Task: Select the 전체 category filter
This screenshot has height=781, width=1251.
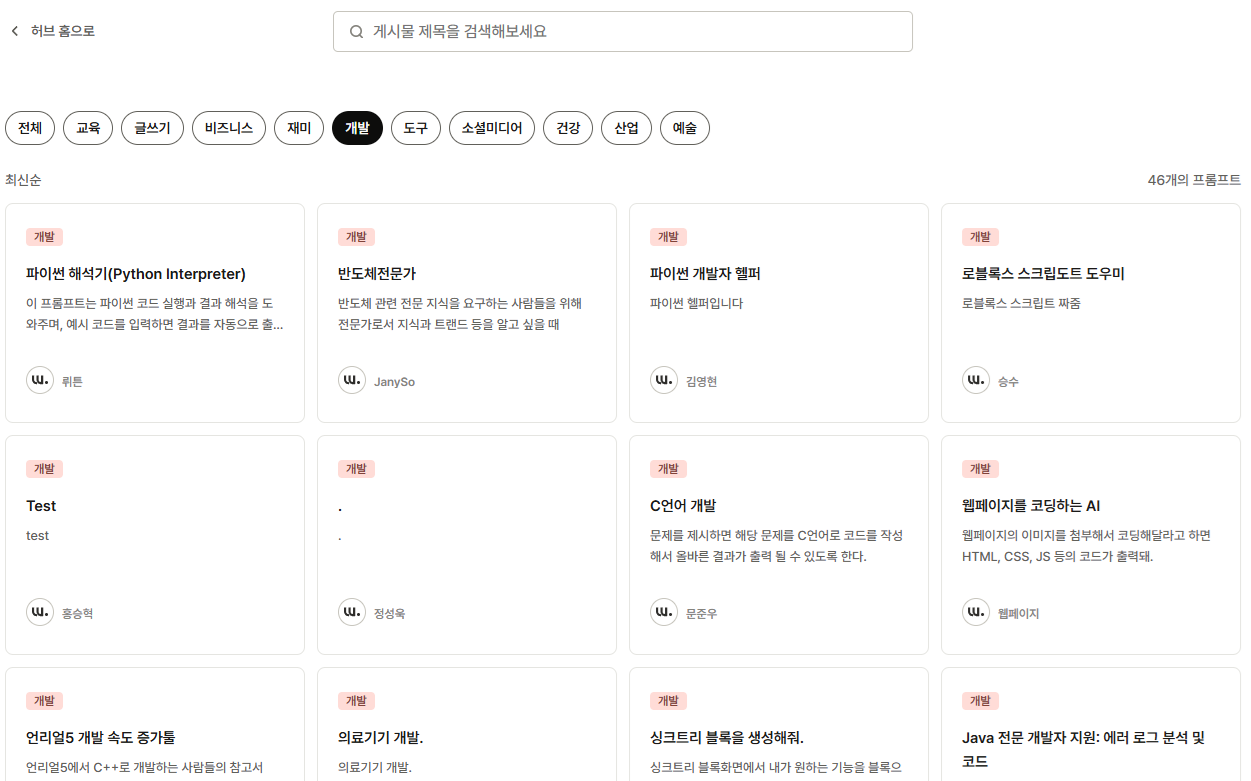Action: [x=30, y=128]
